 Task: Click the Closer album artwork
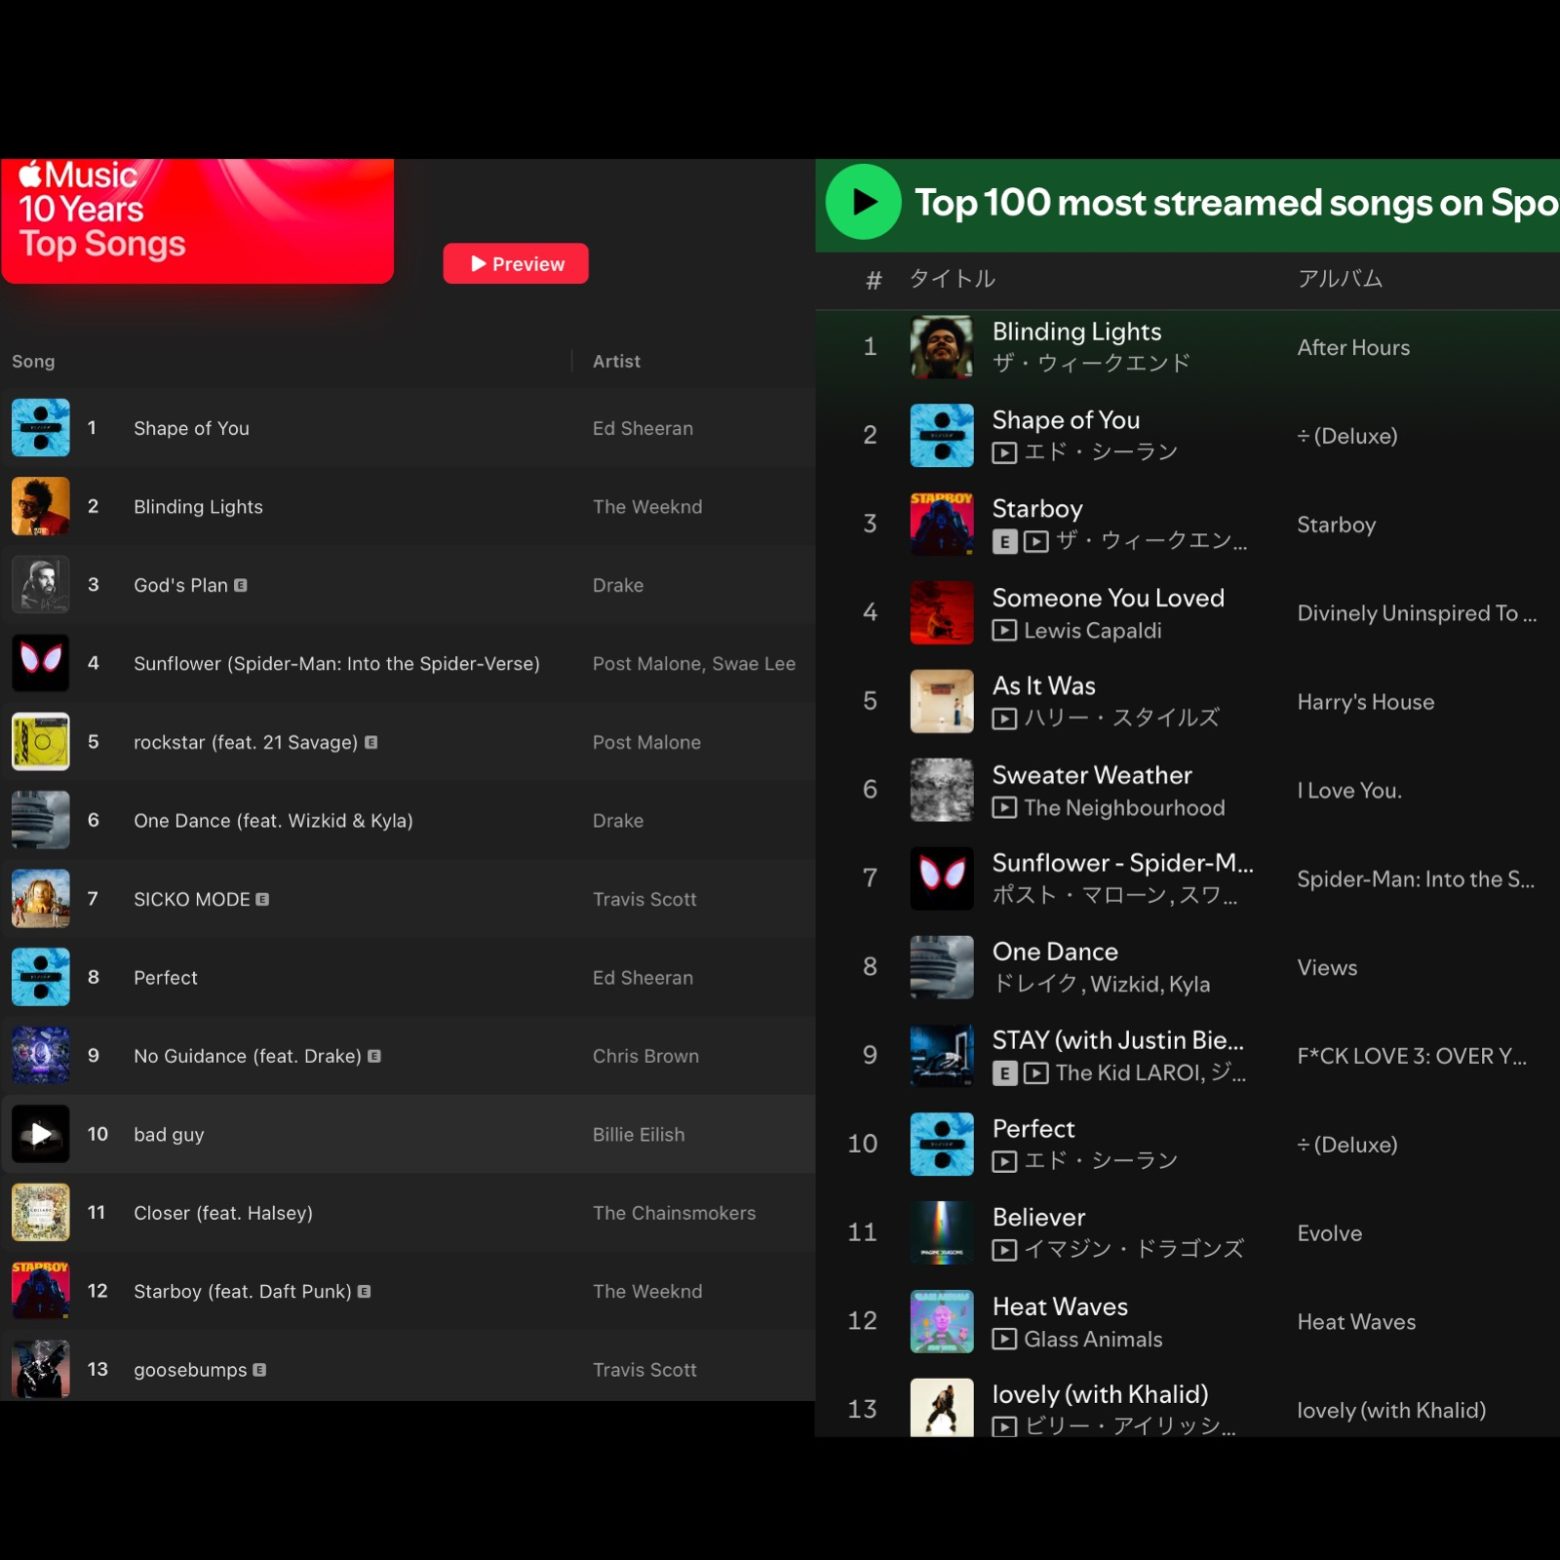[41, 1213]
